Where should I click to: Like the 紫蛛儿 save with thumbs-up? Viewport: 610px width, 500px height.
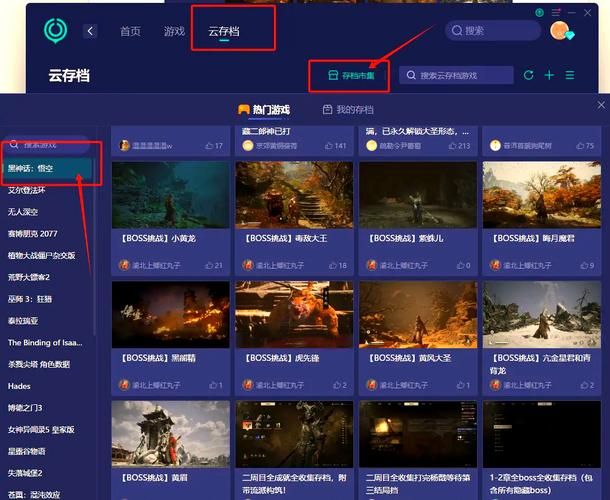[460, 265]
